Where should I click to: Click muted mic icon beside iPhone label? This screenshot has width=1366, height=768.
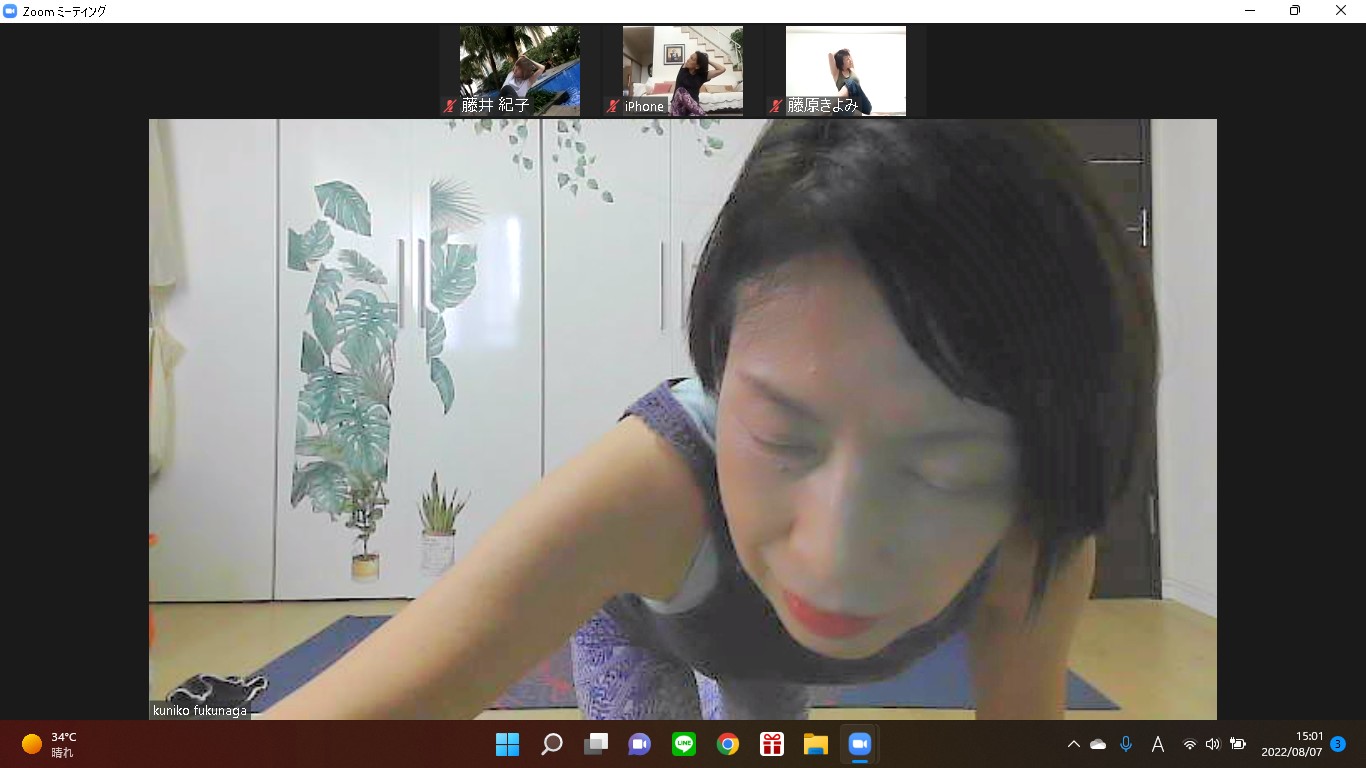[x=613, y=106]
